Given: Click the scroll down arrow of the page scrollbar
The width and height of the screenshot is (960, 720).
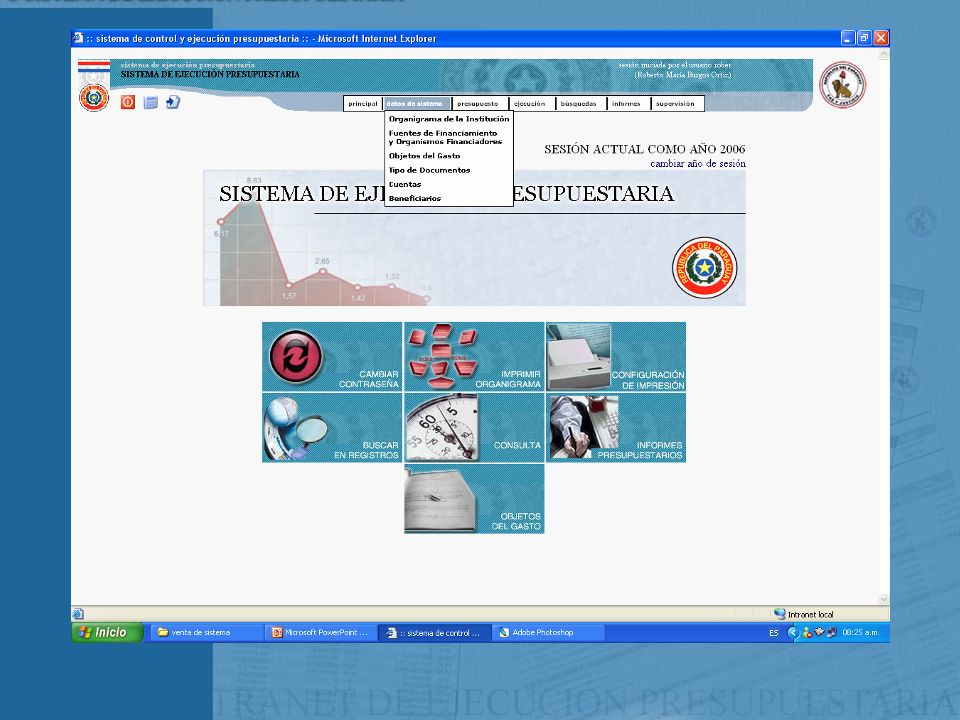Looking at the screenshot, I should pyautogui.click(x=883, y=599).
